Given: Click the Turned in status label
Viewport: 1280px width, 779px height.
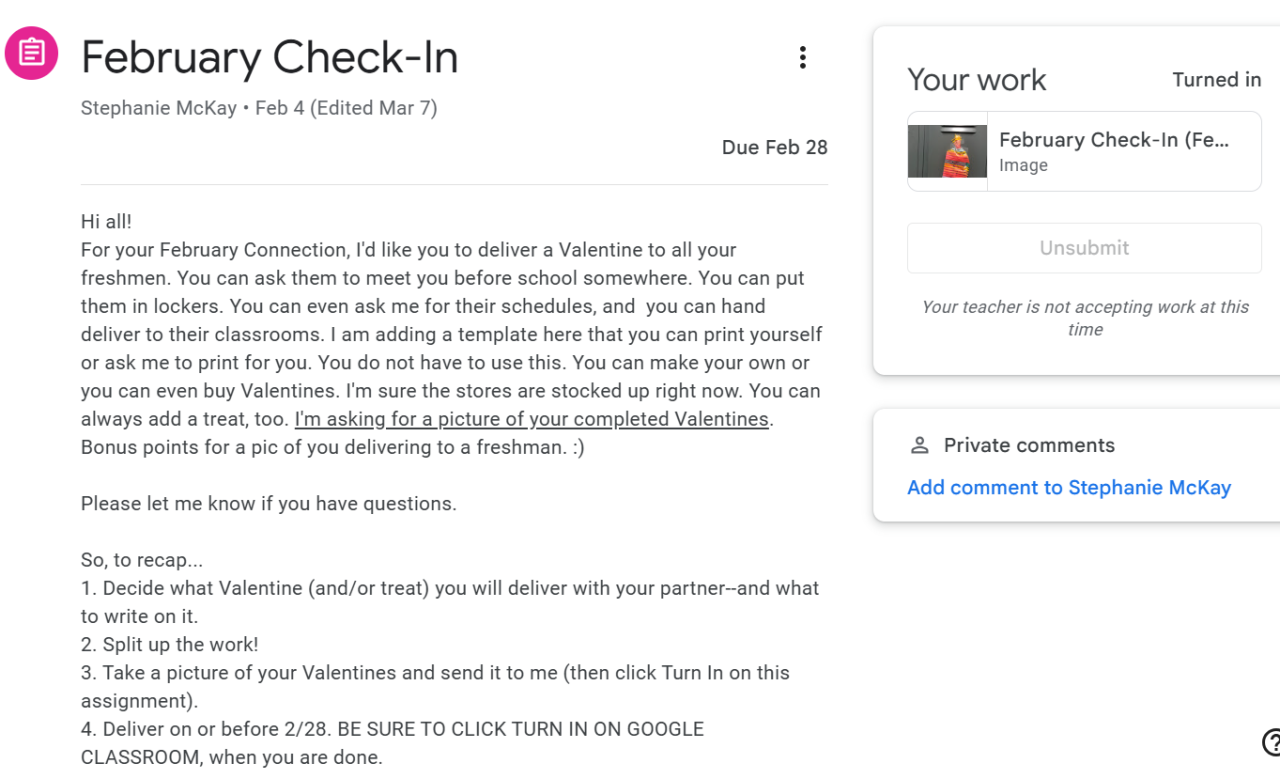Looking at the screenshot, I should click(1216, 80).
